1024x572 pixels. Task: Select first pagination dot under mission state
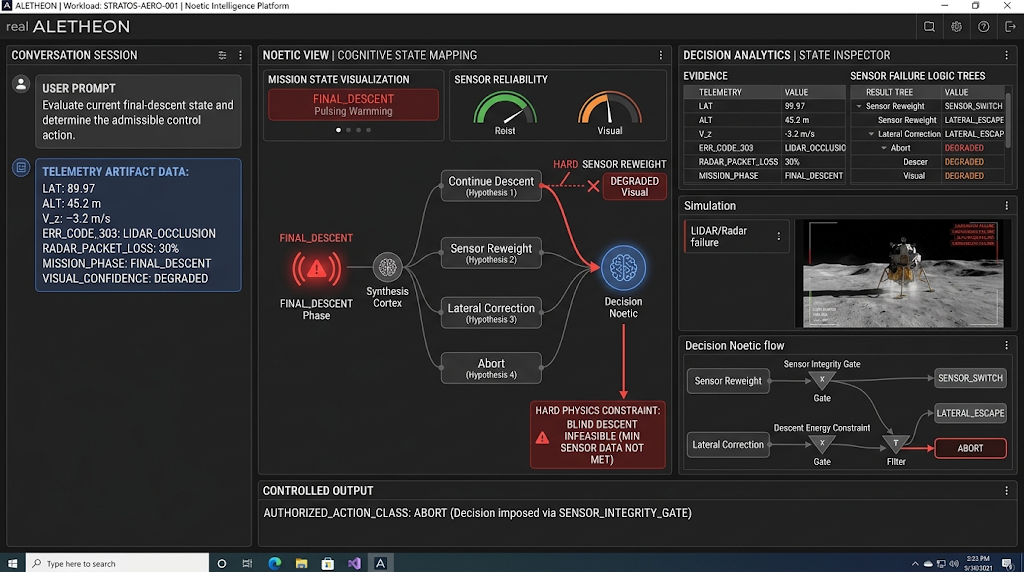click(x=338, y=130)
